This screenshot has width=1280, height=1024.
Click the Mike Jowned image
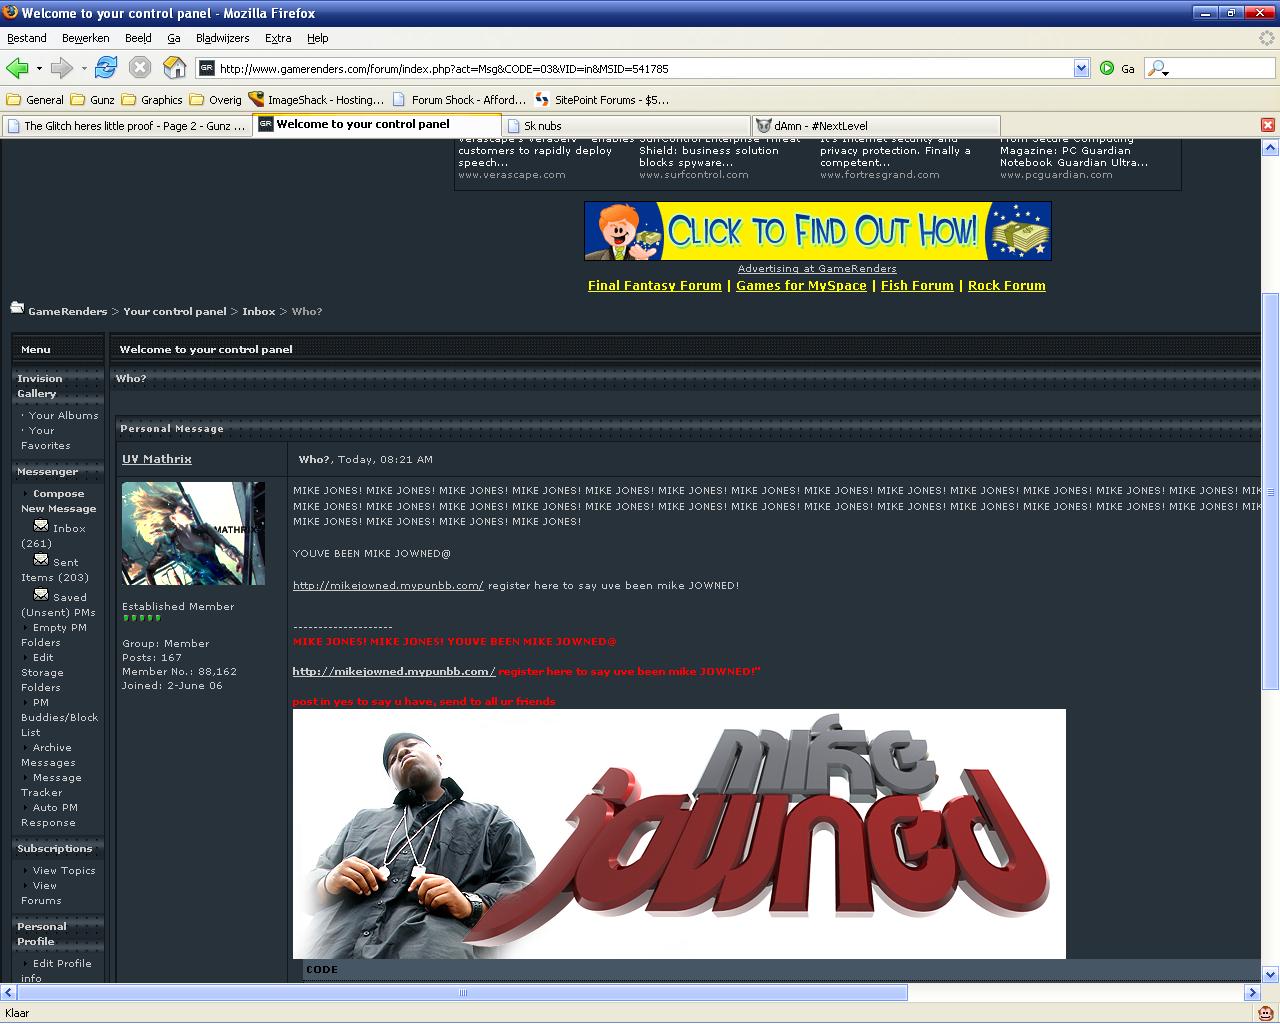click(x=679, y=834)
